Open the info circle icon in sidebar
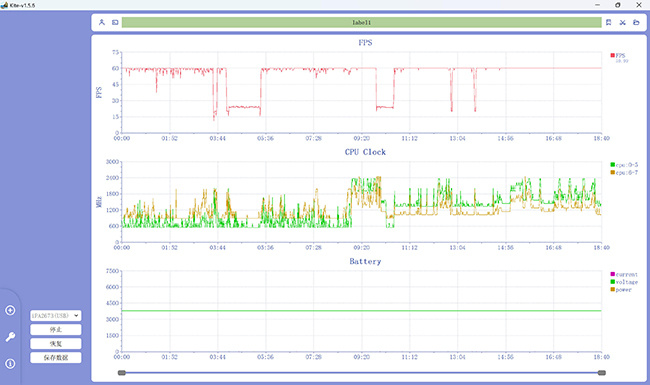Image resolution: width=650 pixels, height=385 pixels. pyautogui.click(x=10, y=364)
